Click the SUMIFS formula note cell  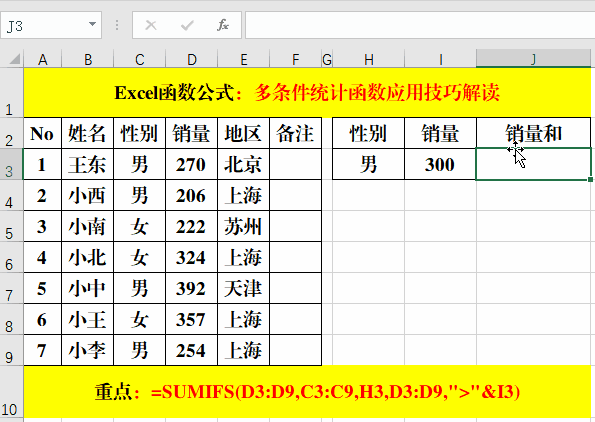pyautogui.click(x=307, y=392)
